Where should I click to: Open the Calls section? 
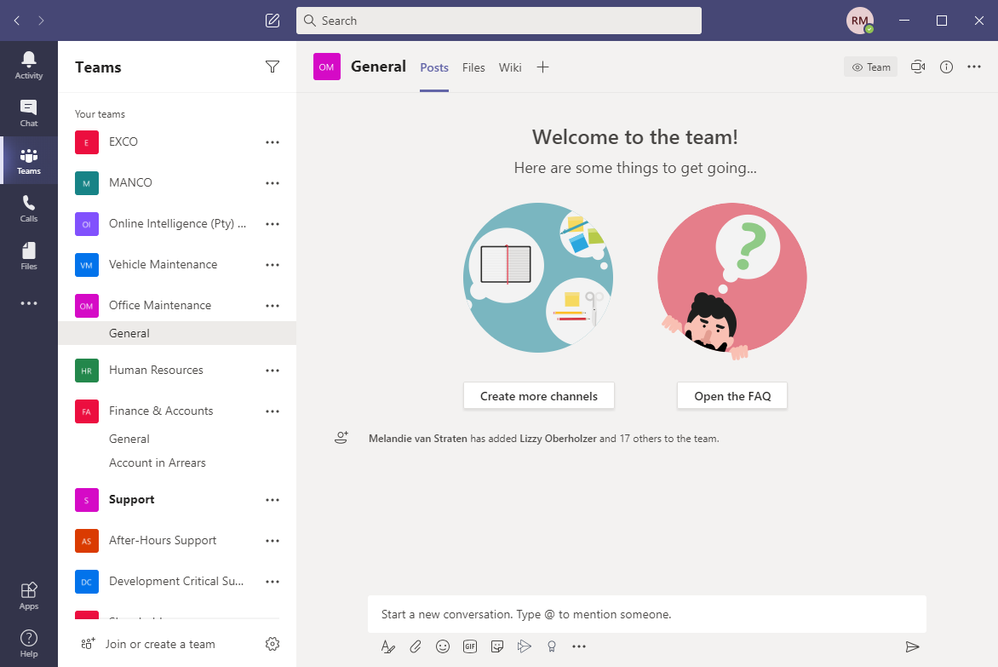point(29,209)
